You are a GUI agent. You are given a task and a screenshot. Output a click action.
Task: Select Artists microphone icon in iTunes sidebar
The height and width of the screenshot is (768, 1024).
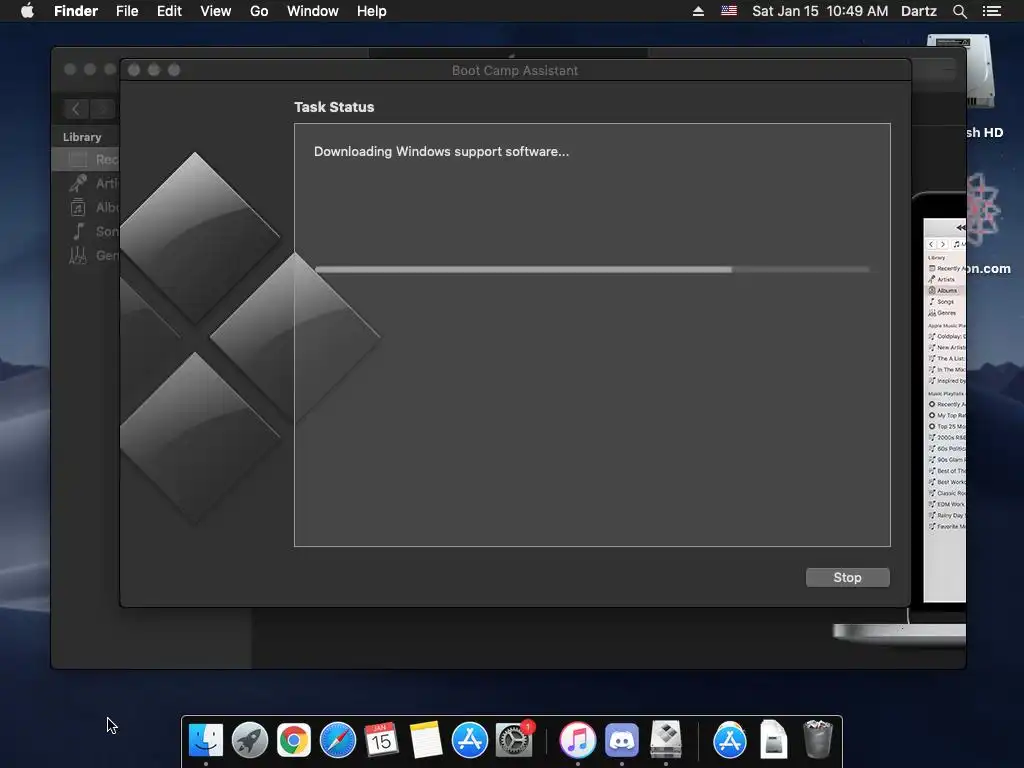coord(78,184)
